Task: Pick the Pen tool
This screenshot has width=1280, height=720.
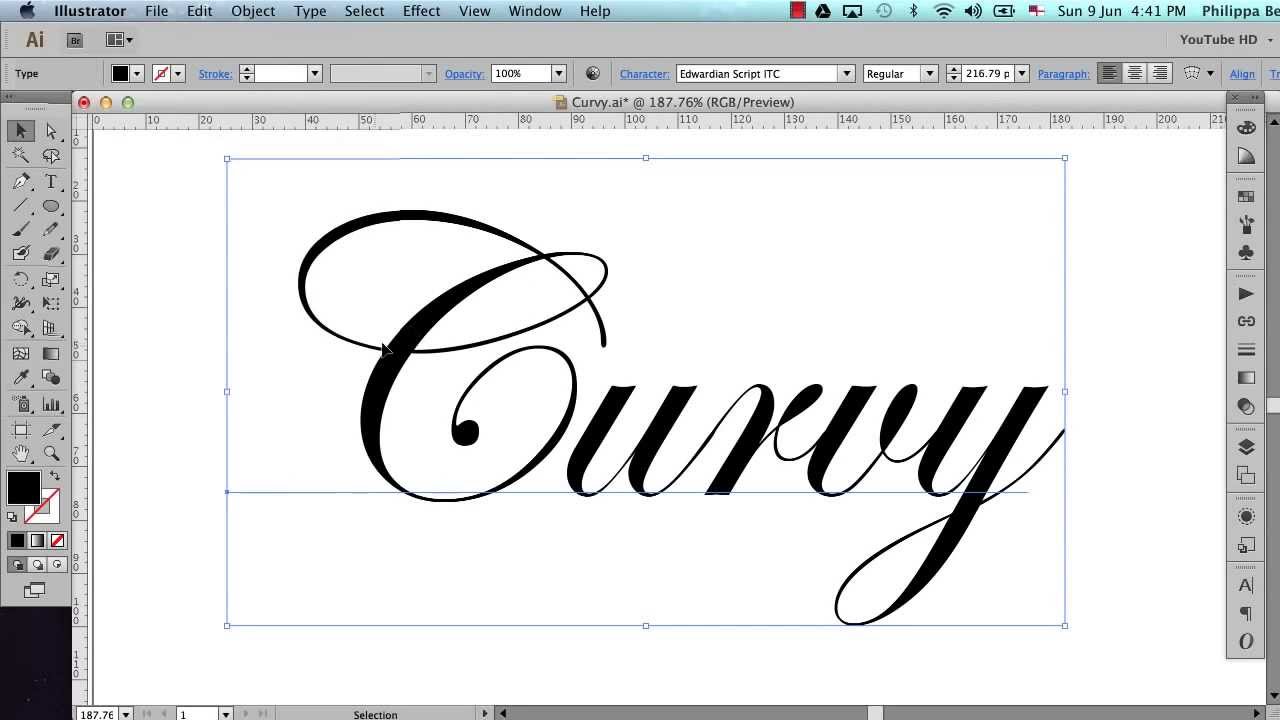Action: (20, 181)
